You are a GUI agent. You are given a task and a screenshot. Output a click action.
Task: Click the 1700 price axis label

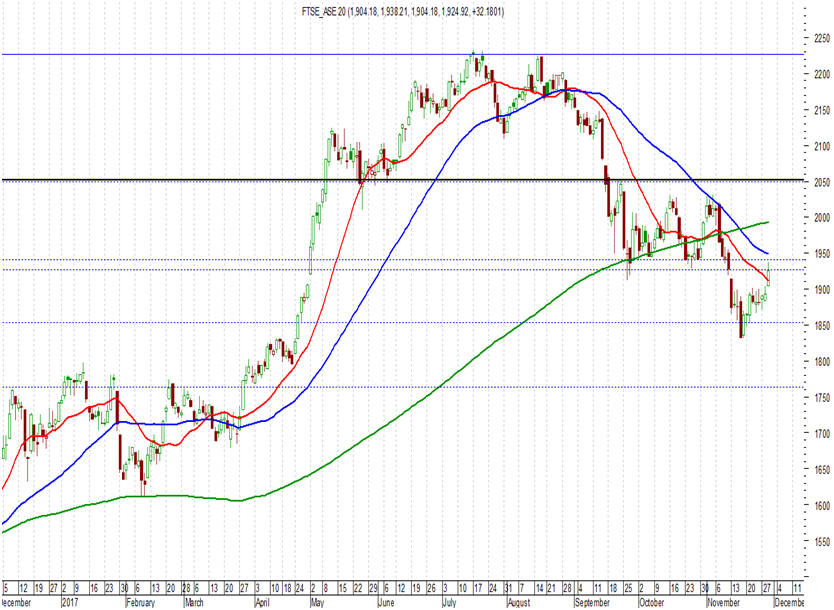[821, 434]
